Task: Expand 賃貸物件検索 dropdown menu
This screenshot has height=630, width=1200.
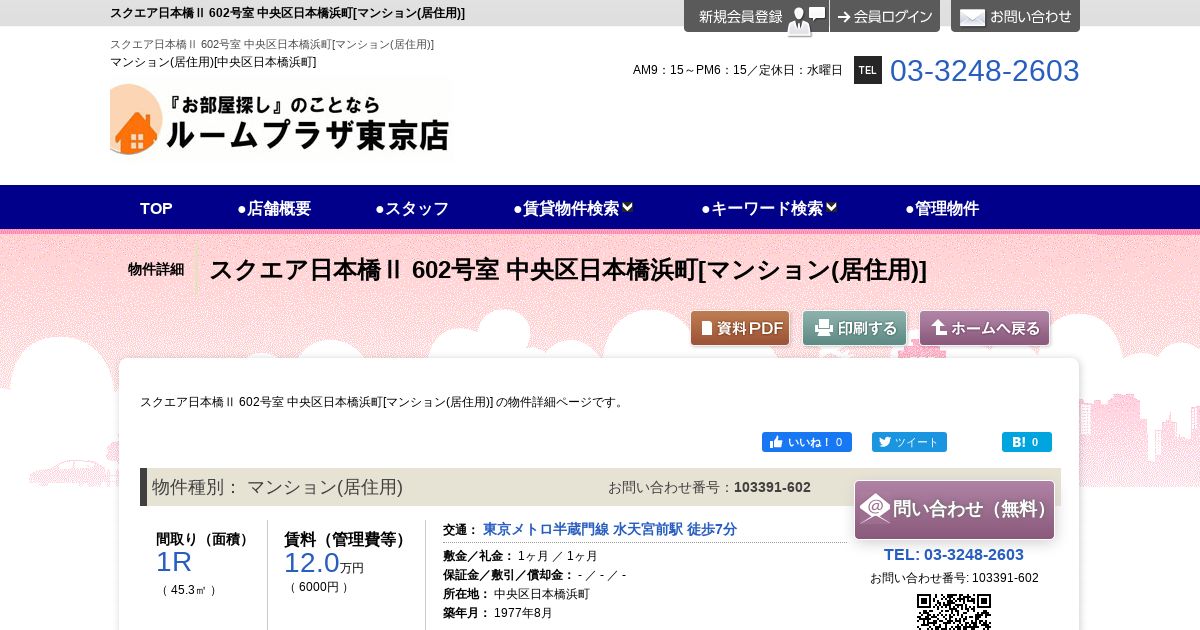Action: click(574, 208)
